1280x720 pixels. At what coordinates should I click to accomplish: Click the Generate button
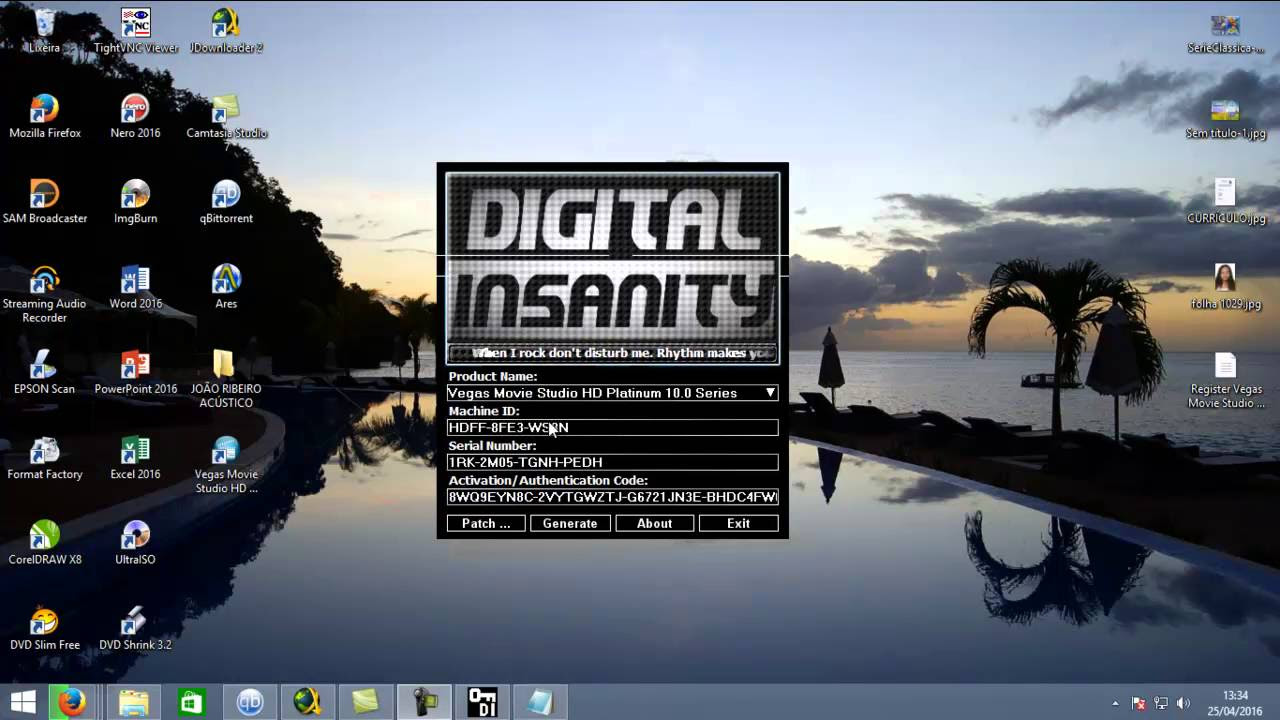[x=570, y=523]
